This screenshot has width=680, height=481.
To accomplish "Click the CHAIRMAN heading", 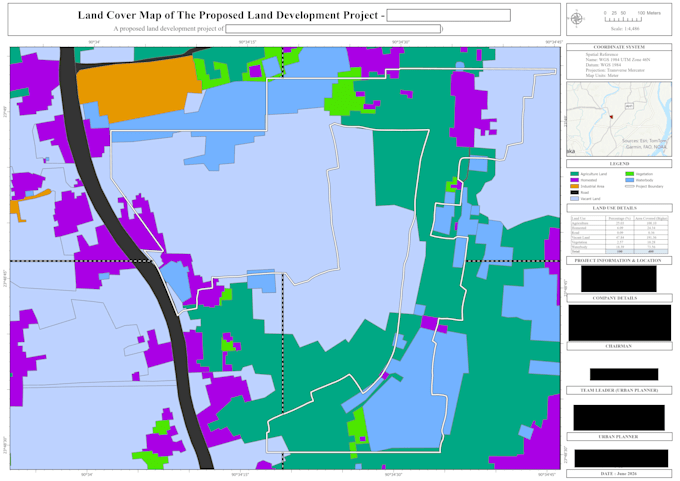I will [618, 346].
